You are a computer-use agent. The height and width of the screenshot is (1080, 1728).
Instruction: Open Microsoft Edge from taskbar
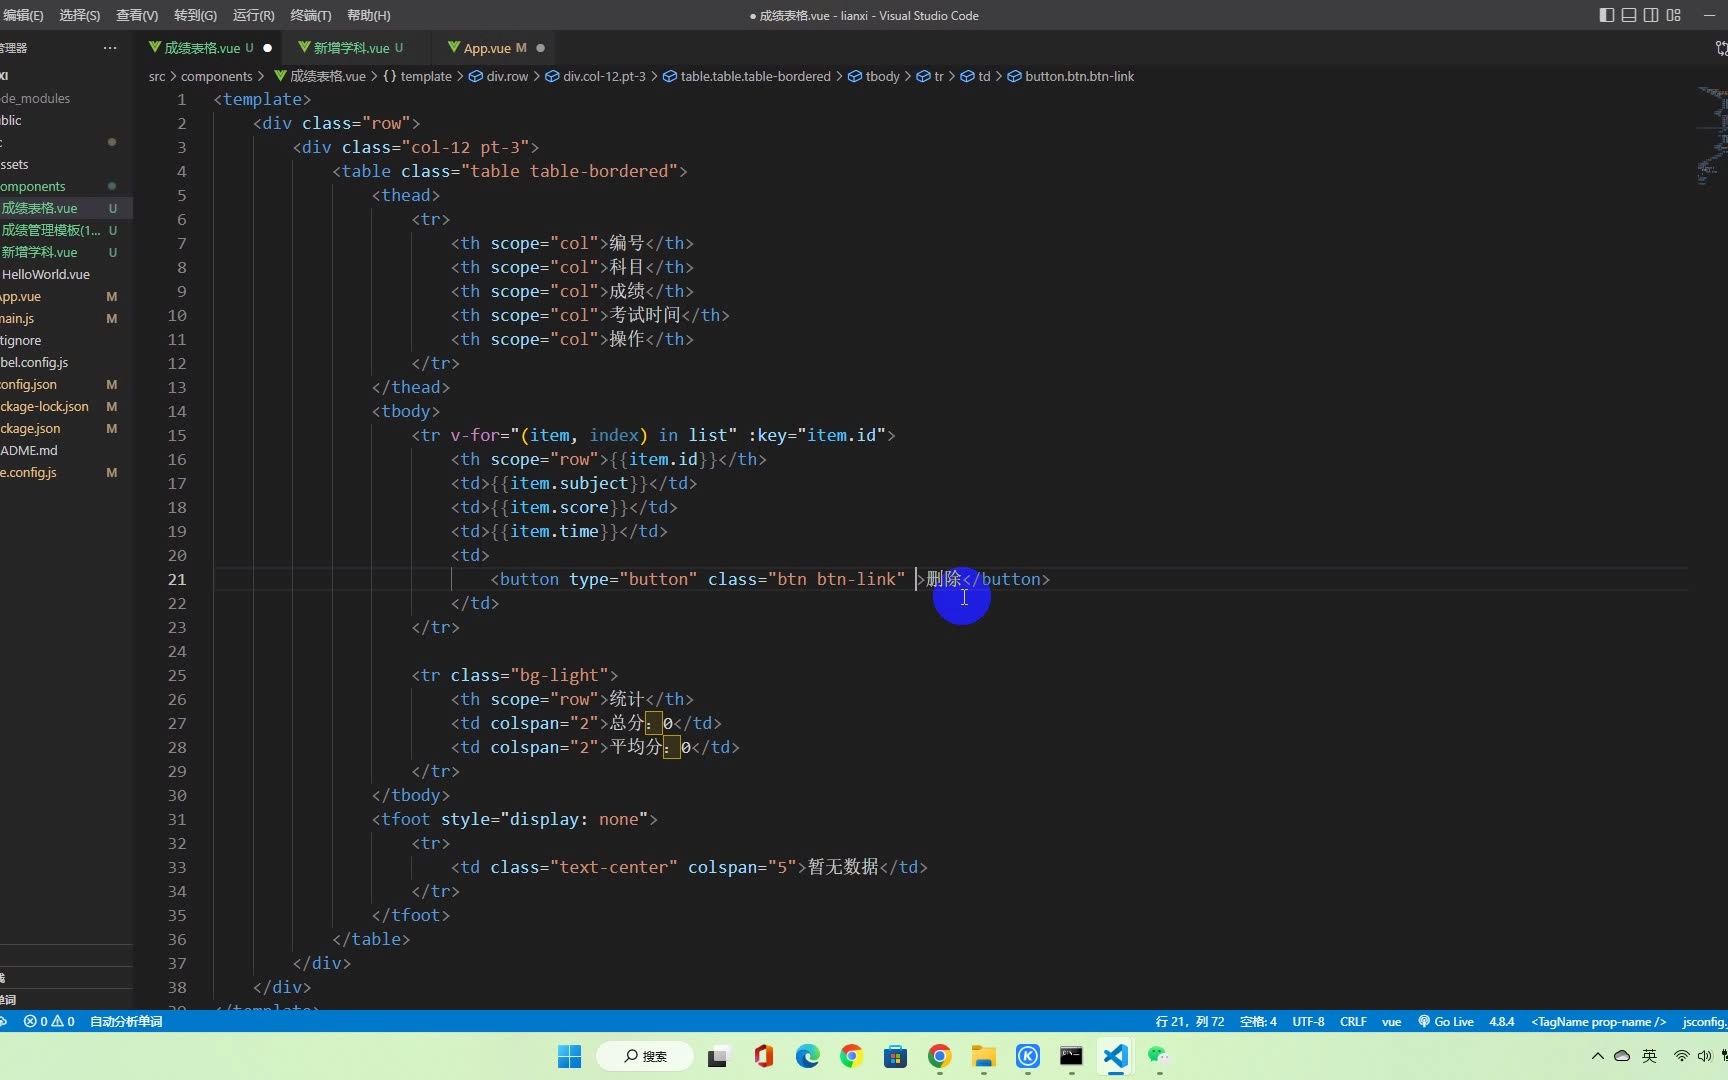(x=807, y=1056)
